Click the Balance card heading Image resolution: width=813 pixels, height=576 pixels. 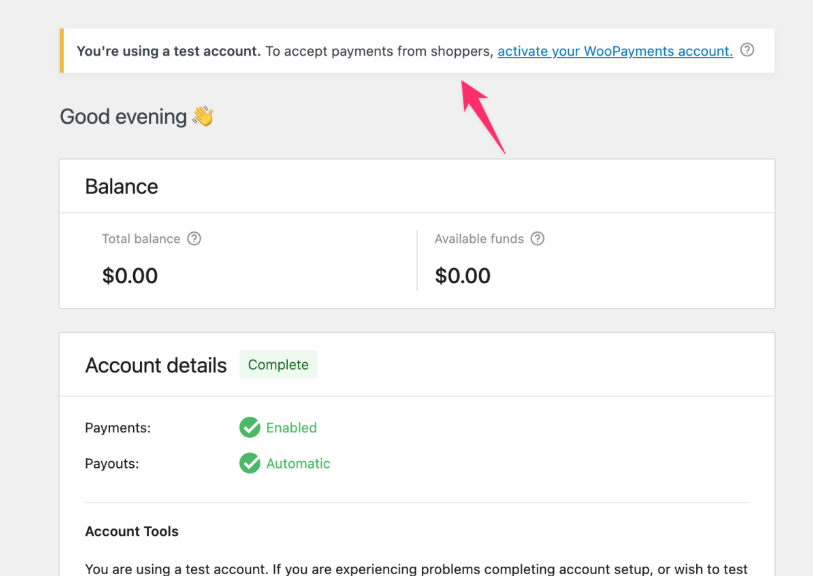[121, 186]
